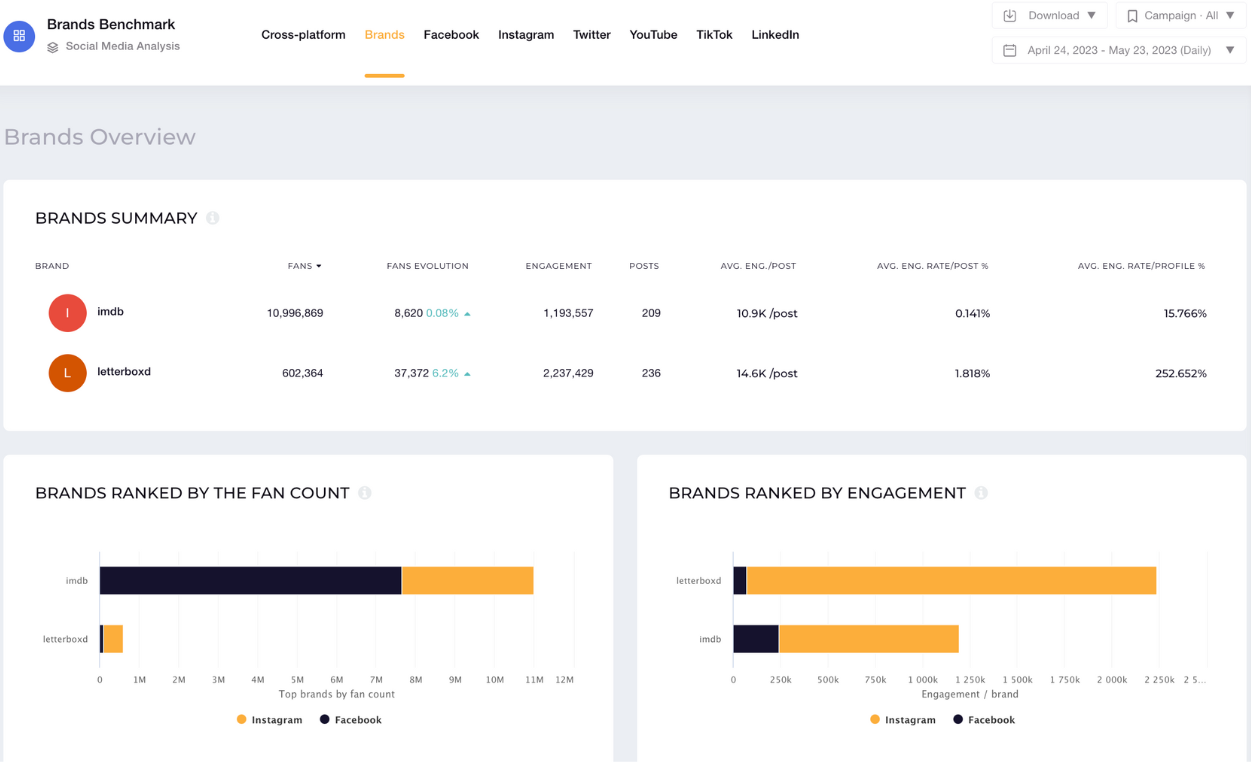Viewport: 1251px width, 763px height.
Task: Click the letterboxd posts count 236
Action: [x=651, y=373]
